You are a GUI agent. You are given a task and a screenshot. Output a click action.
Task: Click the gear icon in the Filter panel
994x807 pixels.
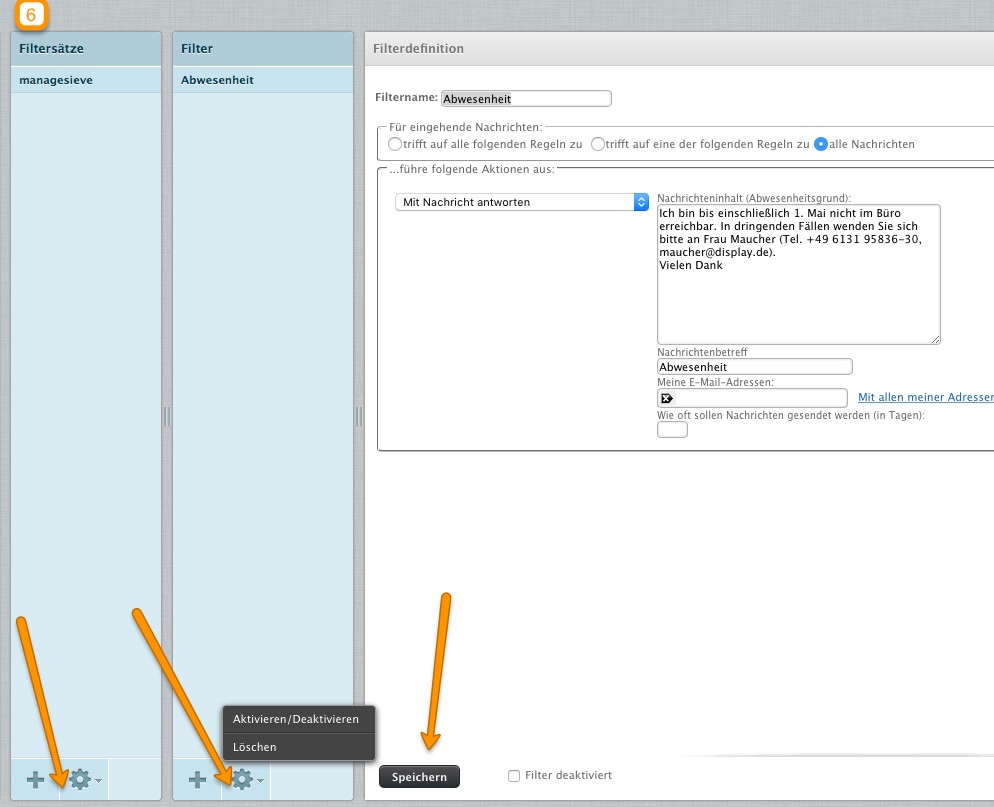244,779
